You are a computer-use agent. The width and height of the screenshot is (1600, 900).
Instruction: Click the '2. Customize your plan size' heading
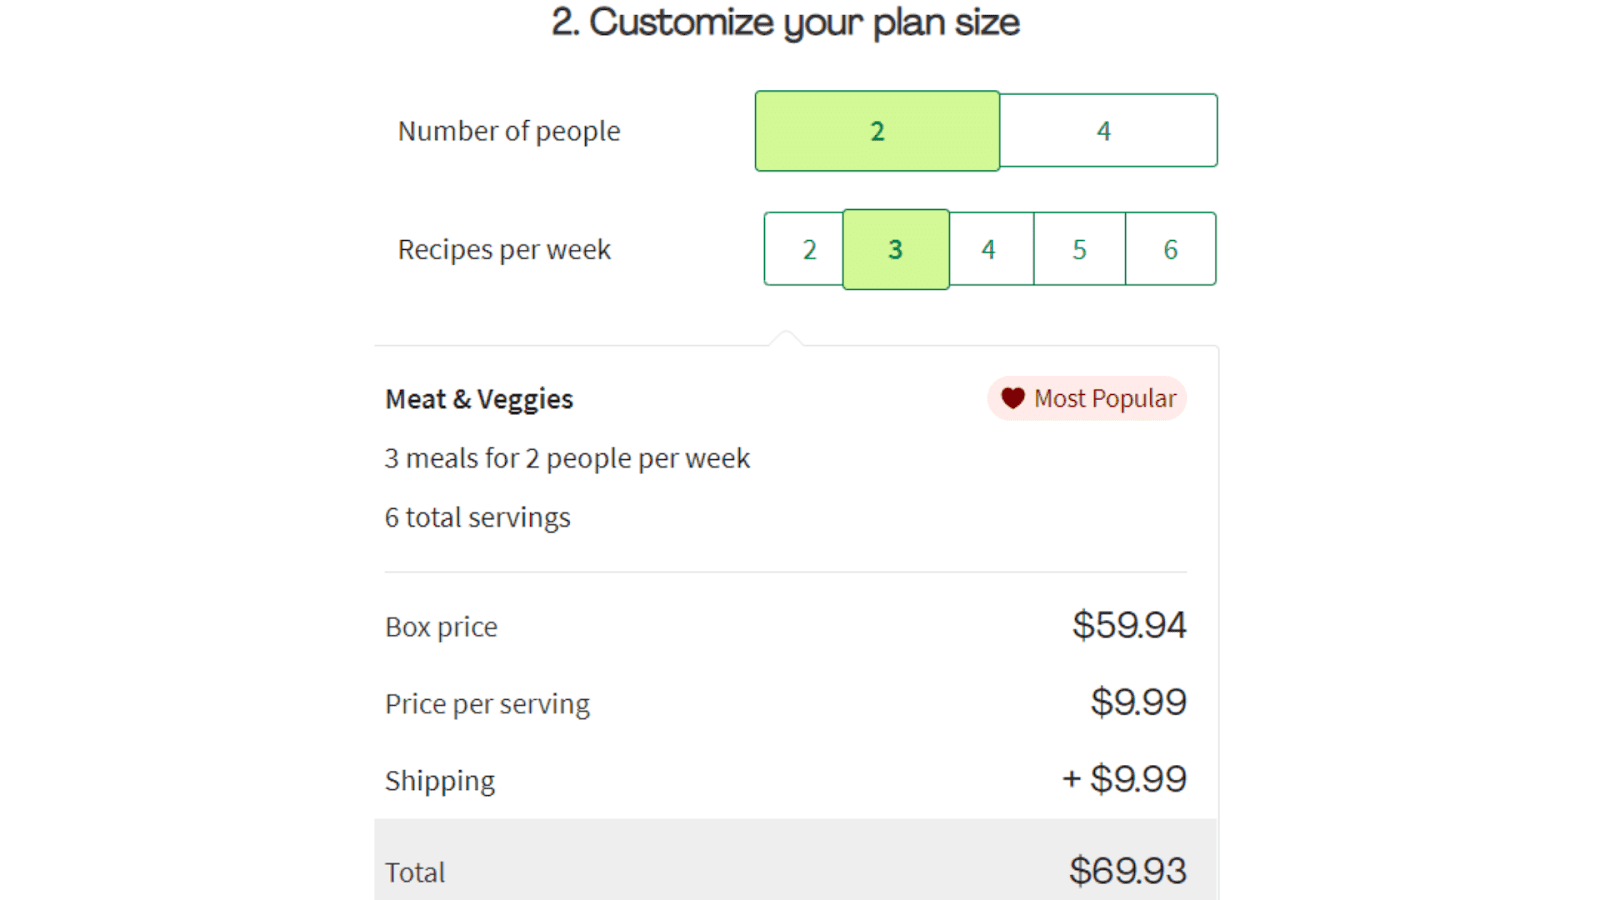coord(786,22)
